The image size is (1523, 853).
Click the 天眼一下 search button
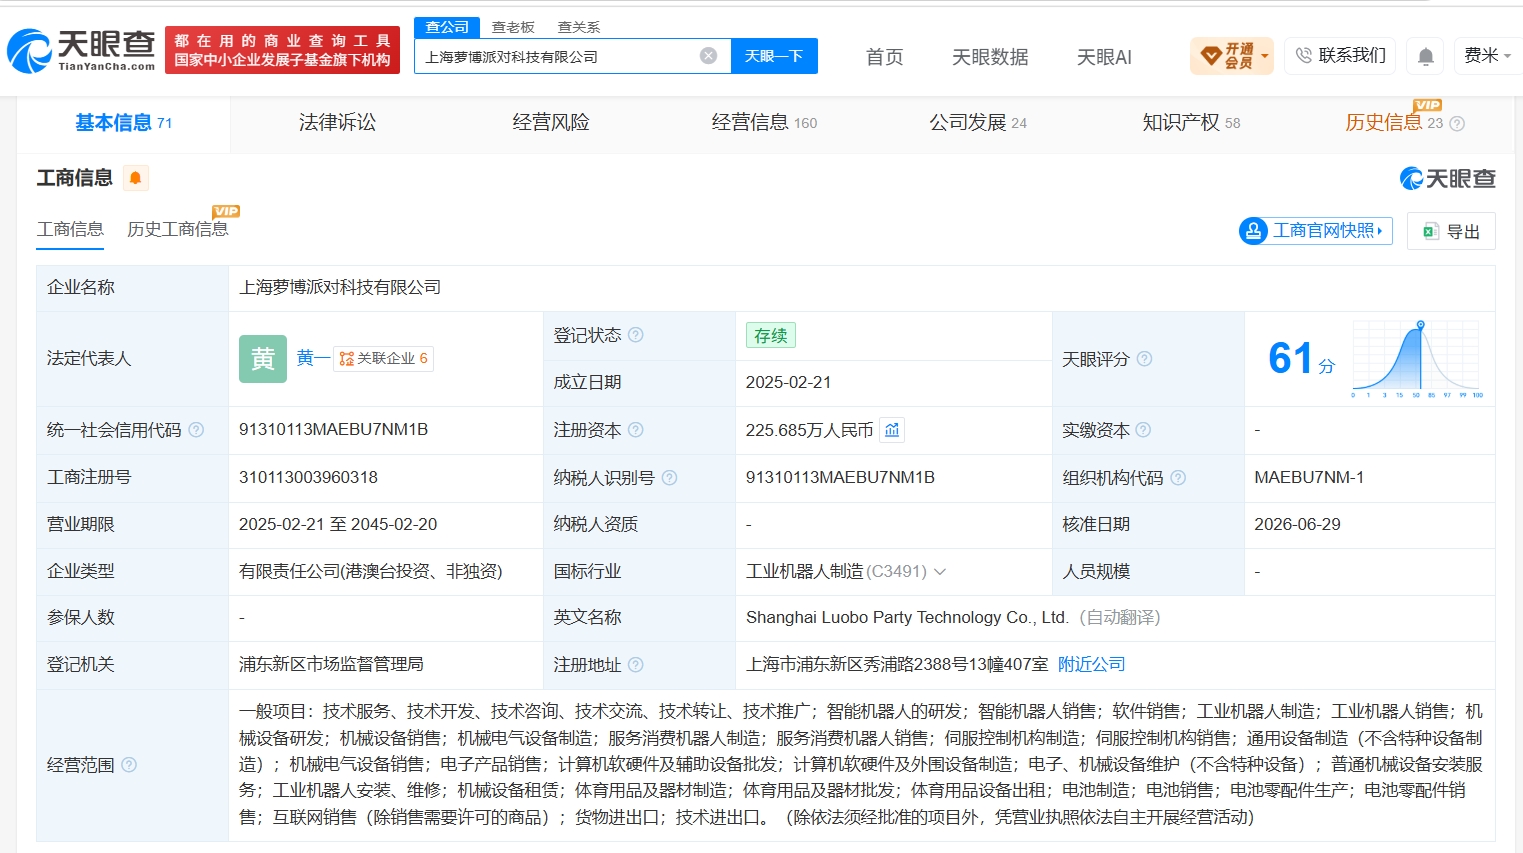click(774, 56)
